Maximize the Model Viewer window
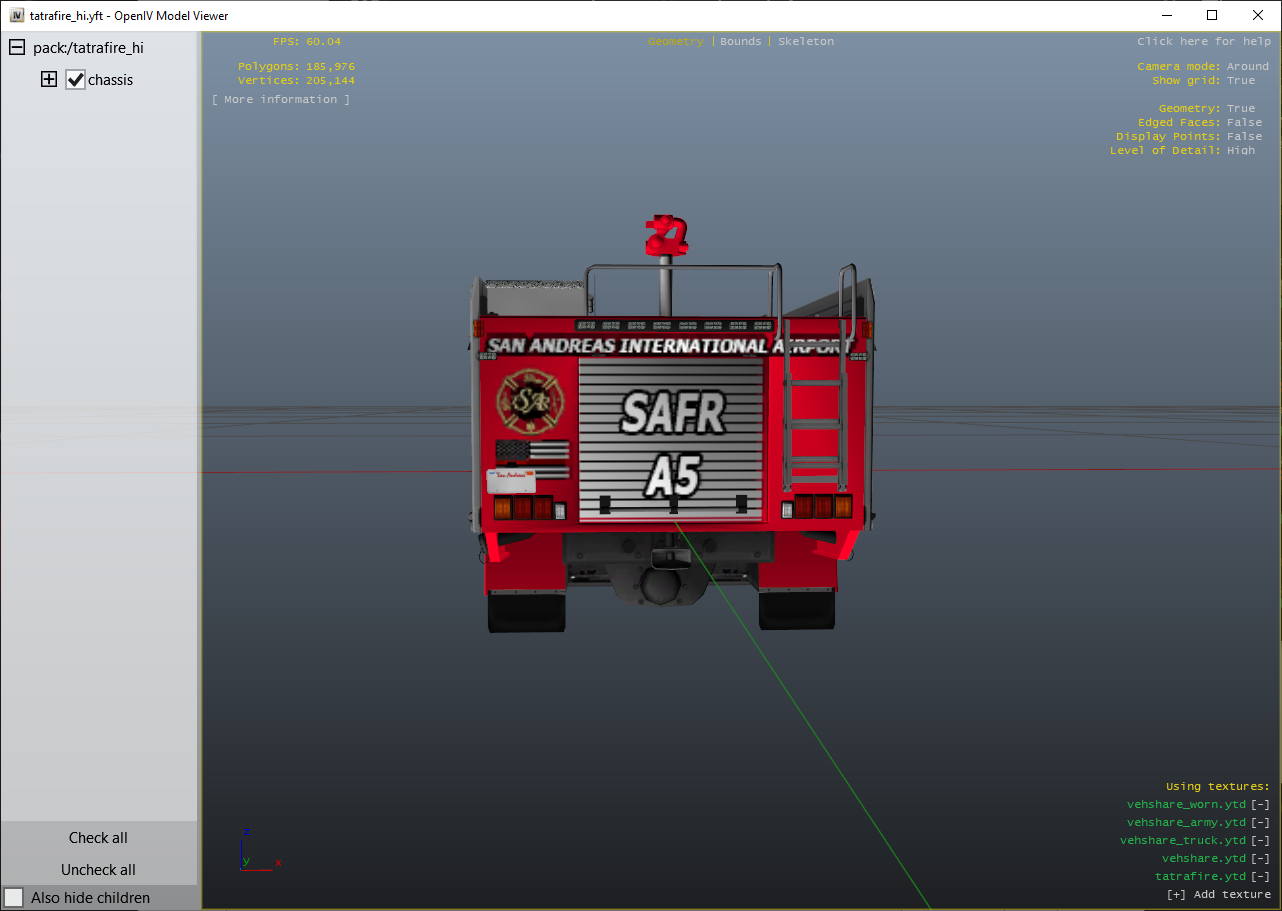The height and width of the screenshot is (911, 1282). (x=1212, y=16)
